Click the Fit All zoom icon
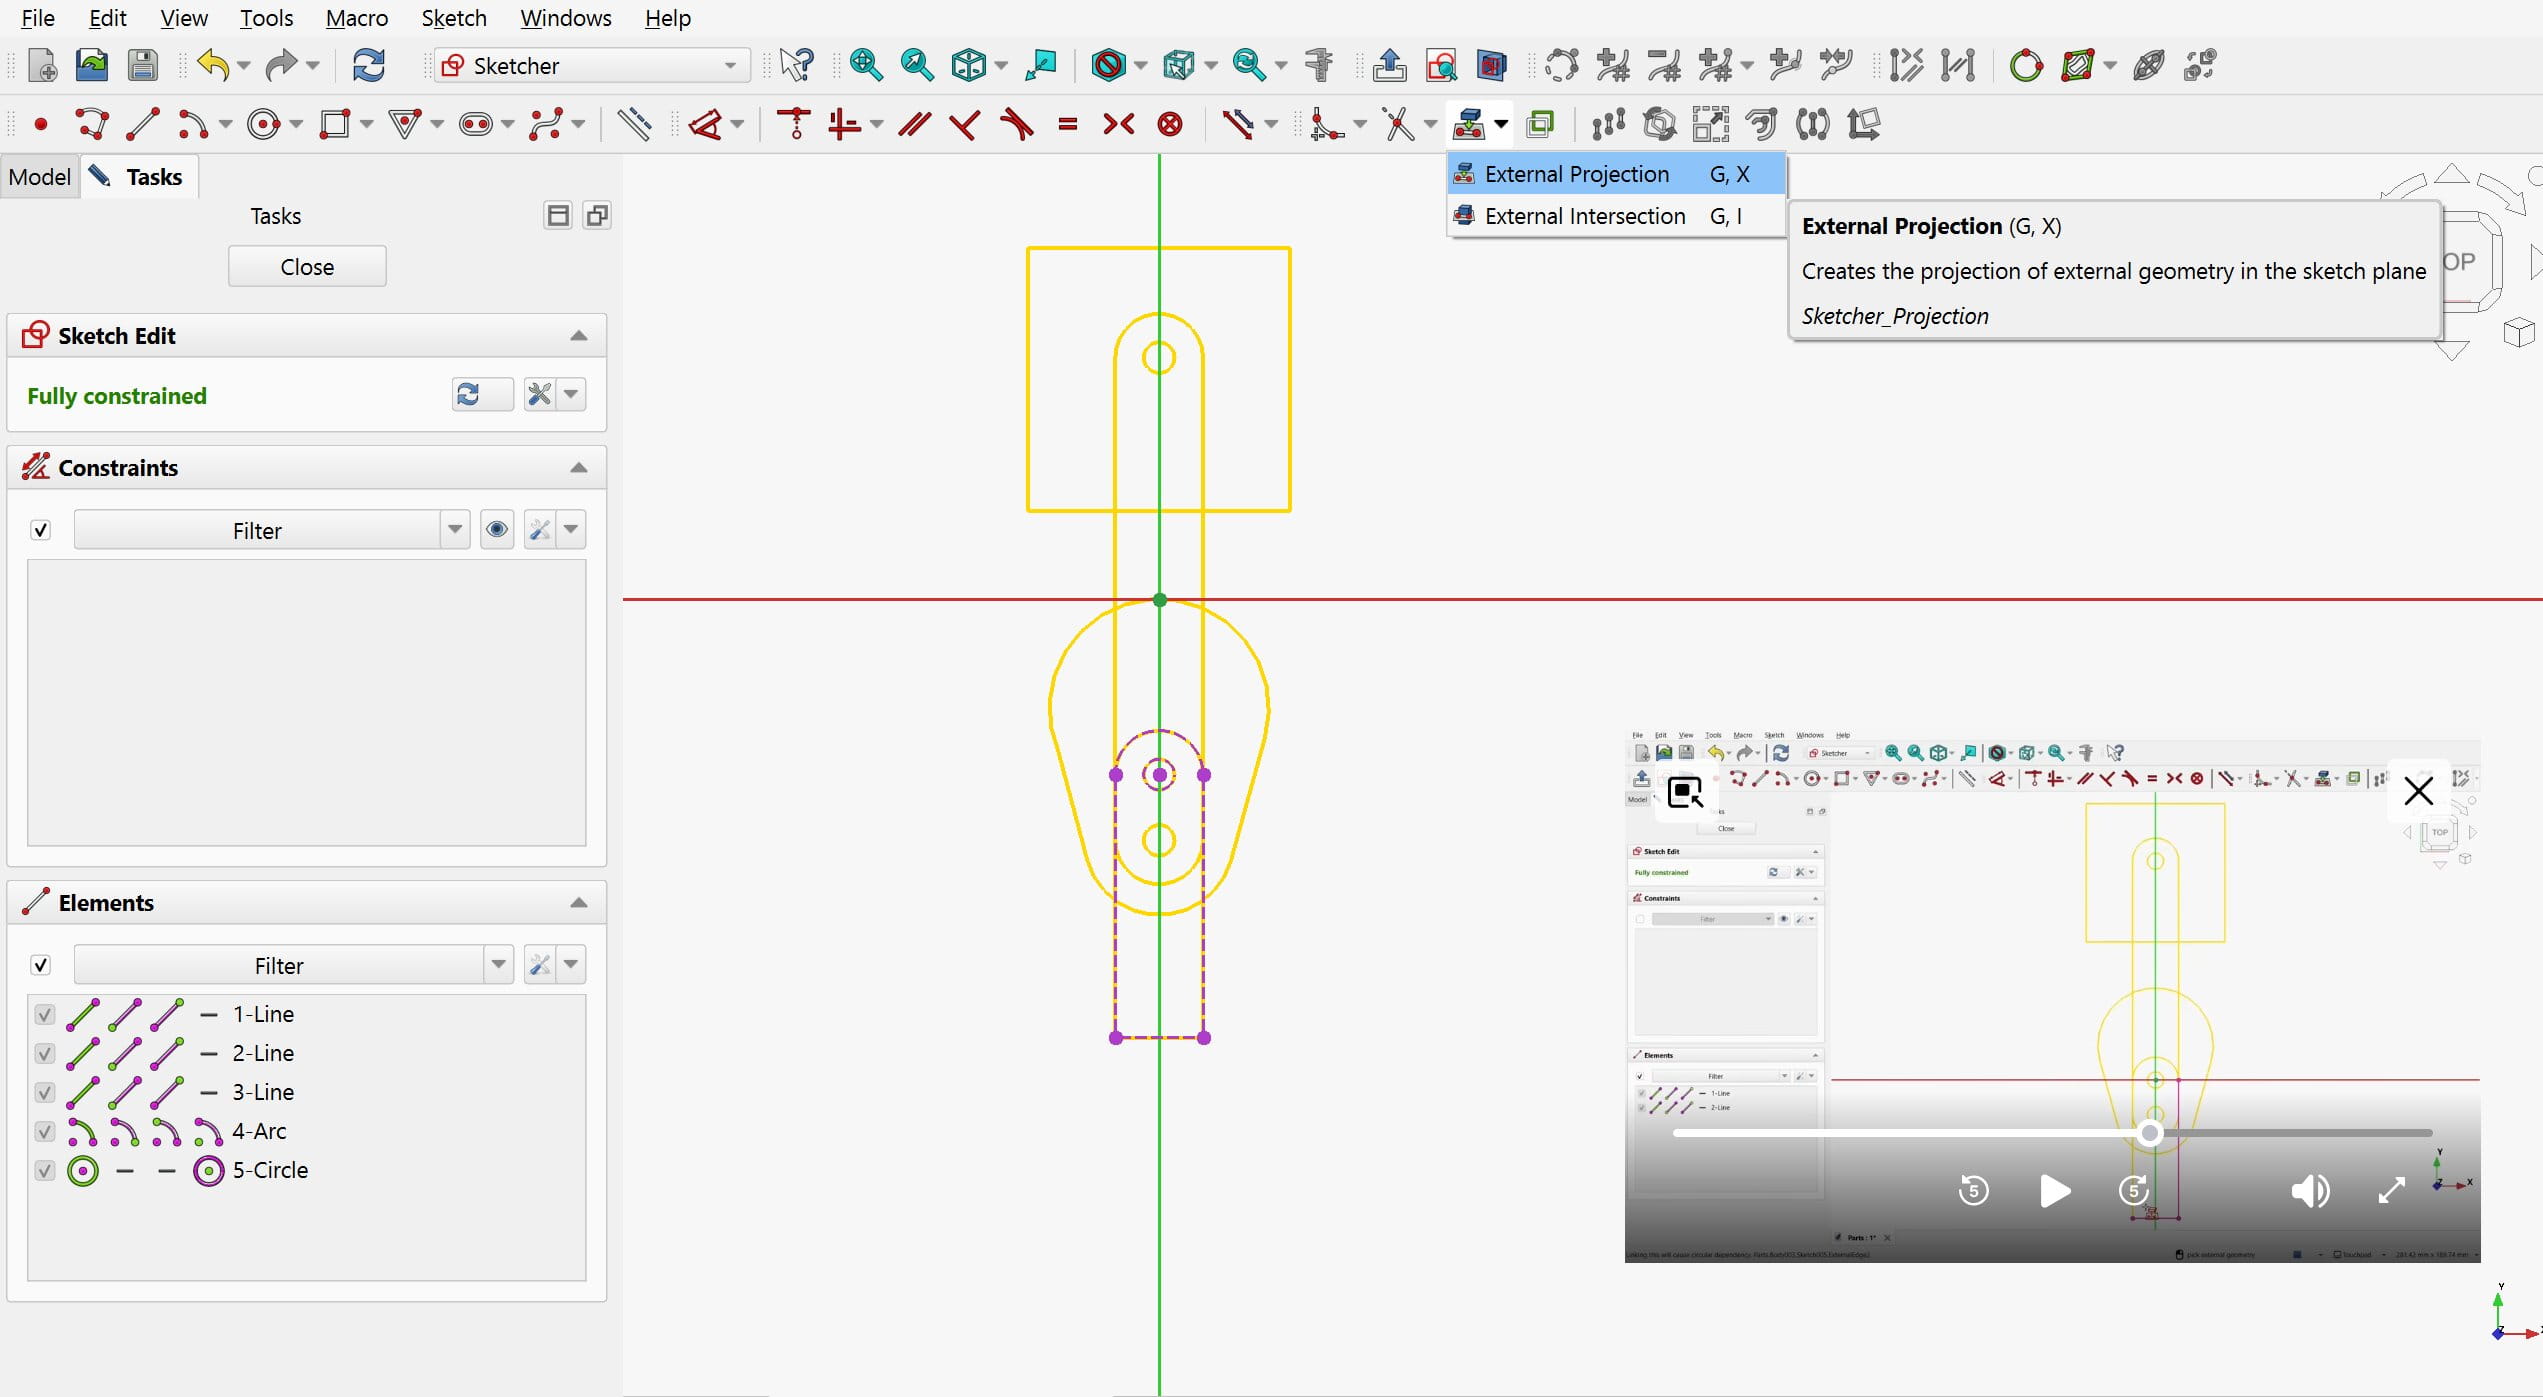 coord(865,66)
